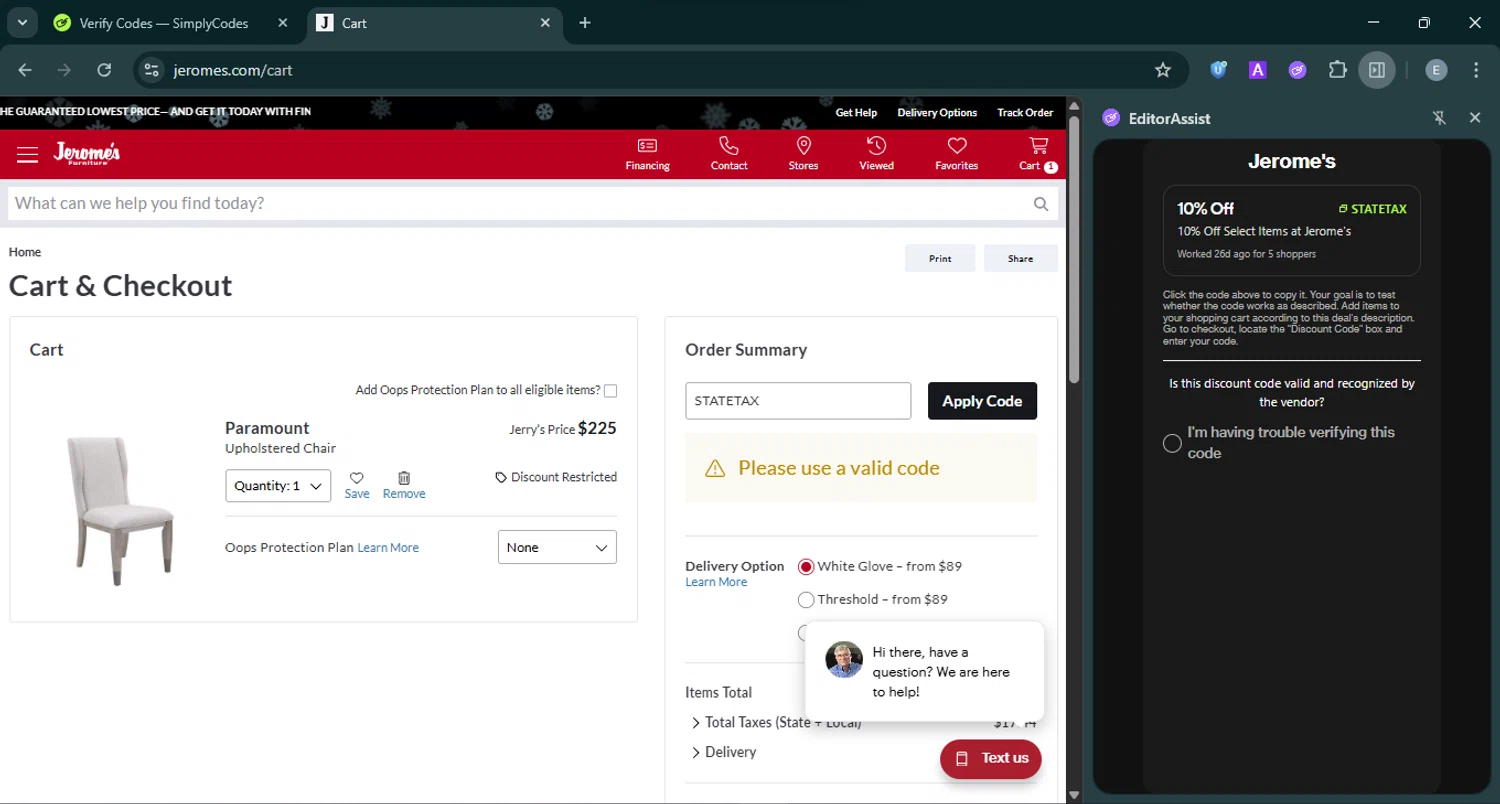The width and height of the screenshot is (1500, 804).
Task: View site information icon in address bar
Action: click(x=151, y=70)
